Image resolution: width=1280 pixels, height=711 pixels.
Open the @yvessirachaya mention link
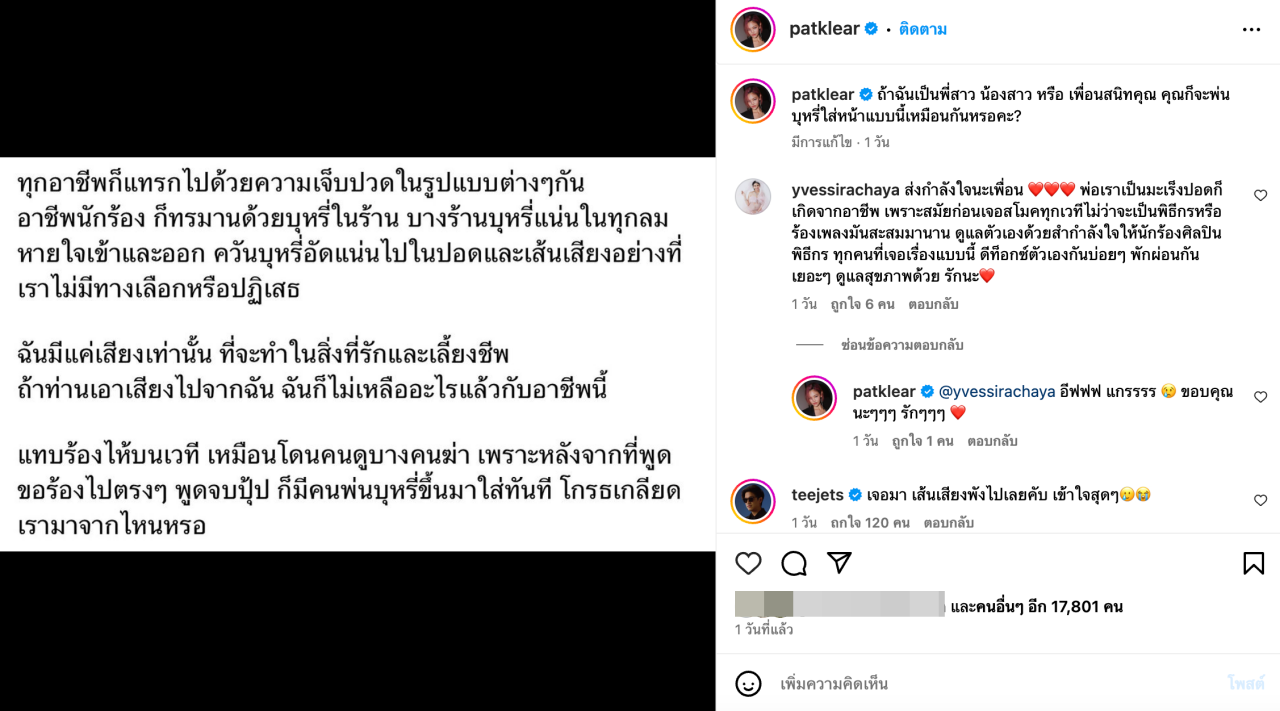click(997, 391)
